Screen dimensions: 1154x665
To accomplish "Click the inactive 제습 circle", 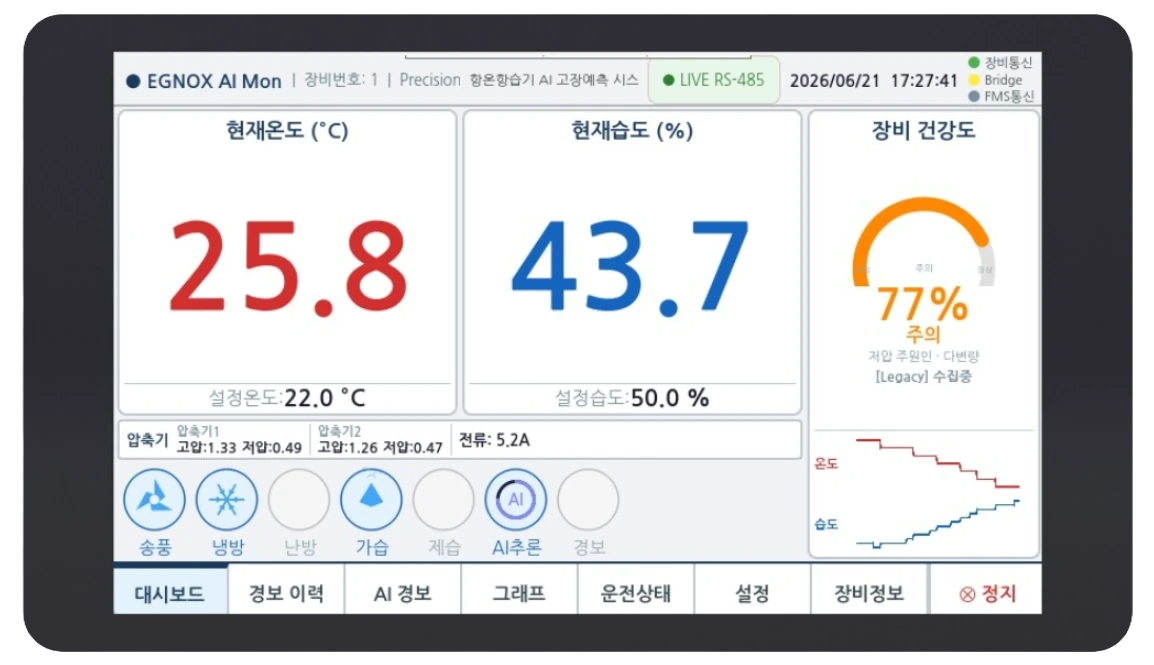I will click(x=443, y=499).
